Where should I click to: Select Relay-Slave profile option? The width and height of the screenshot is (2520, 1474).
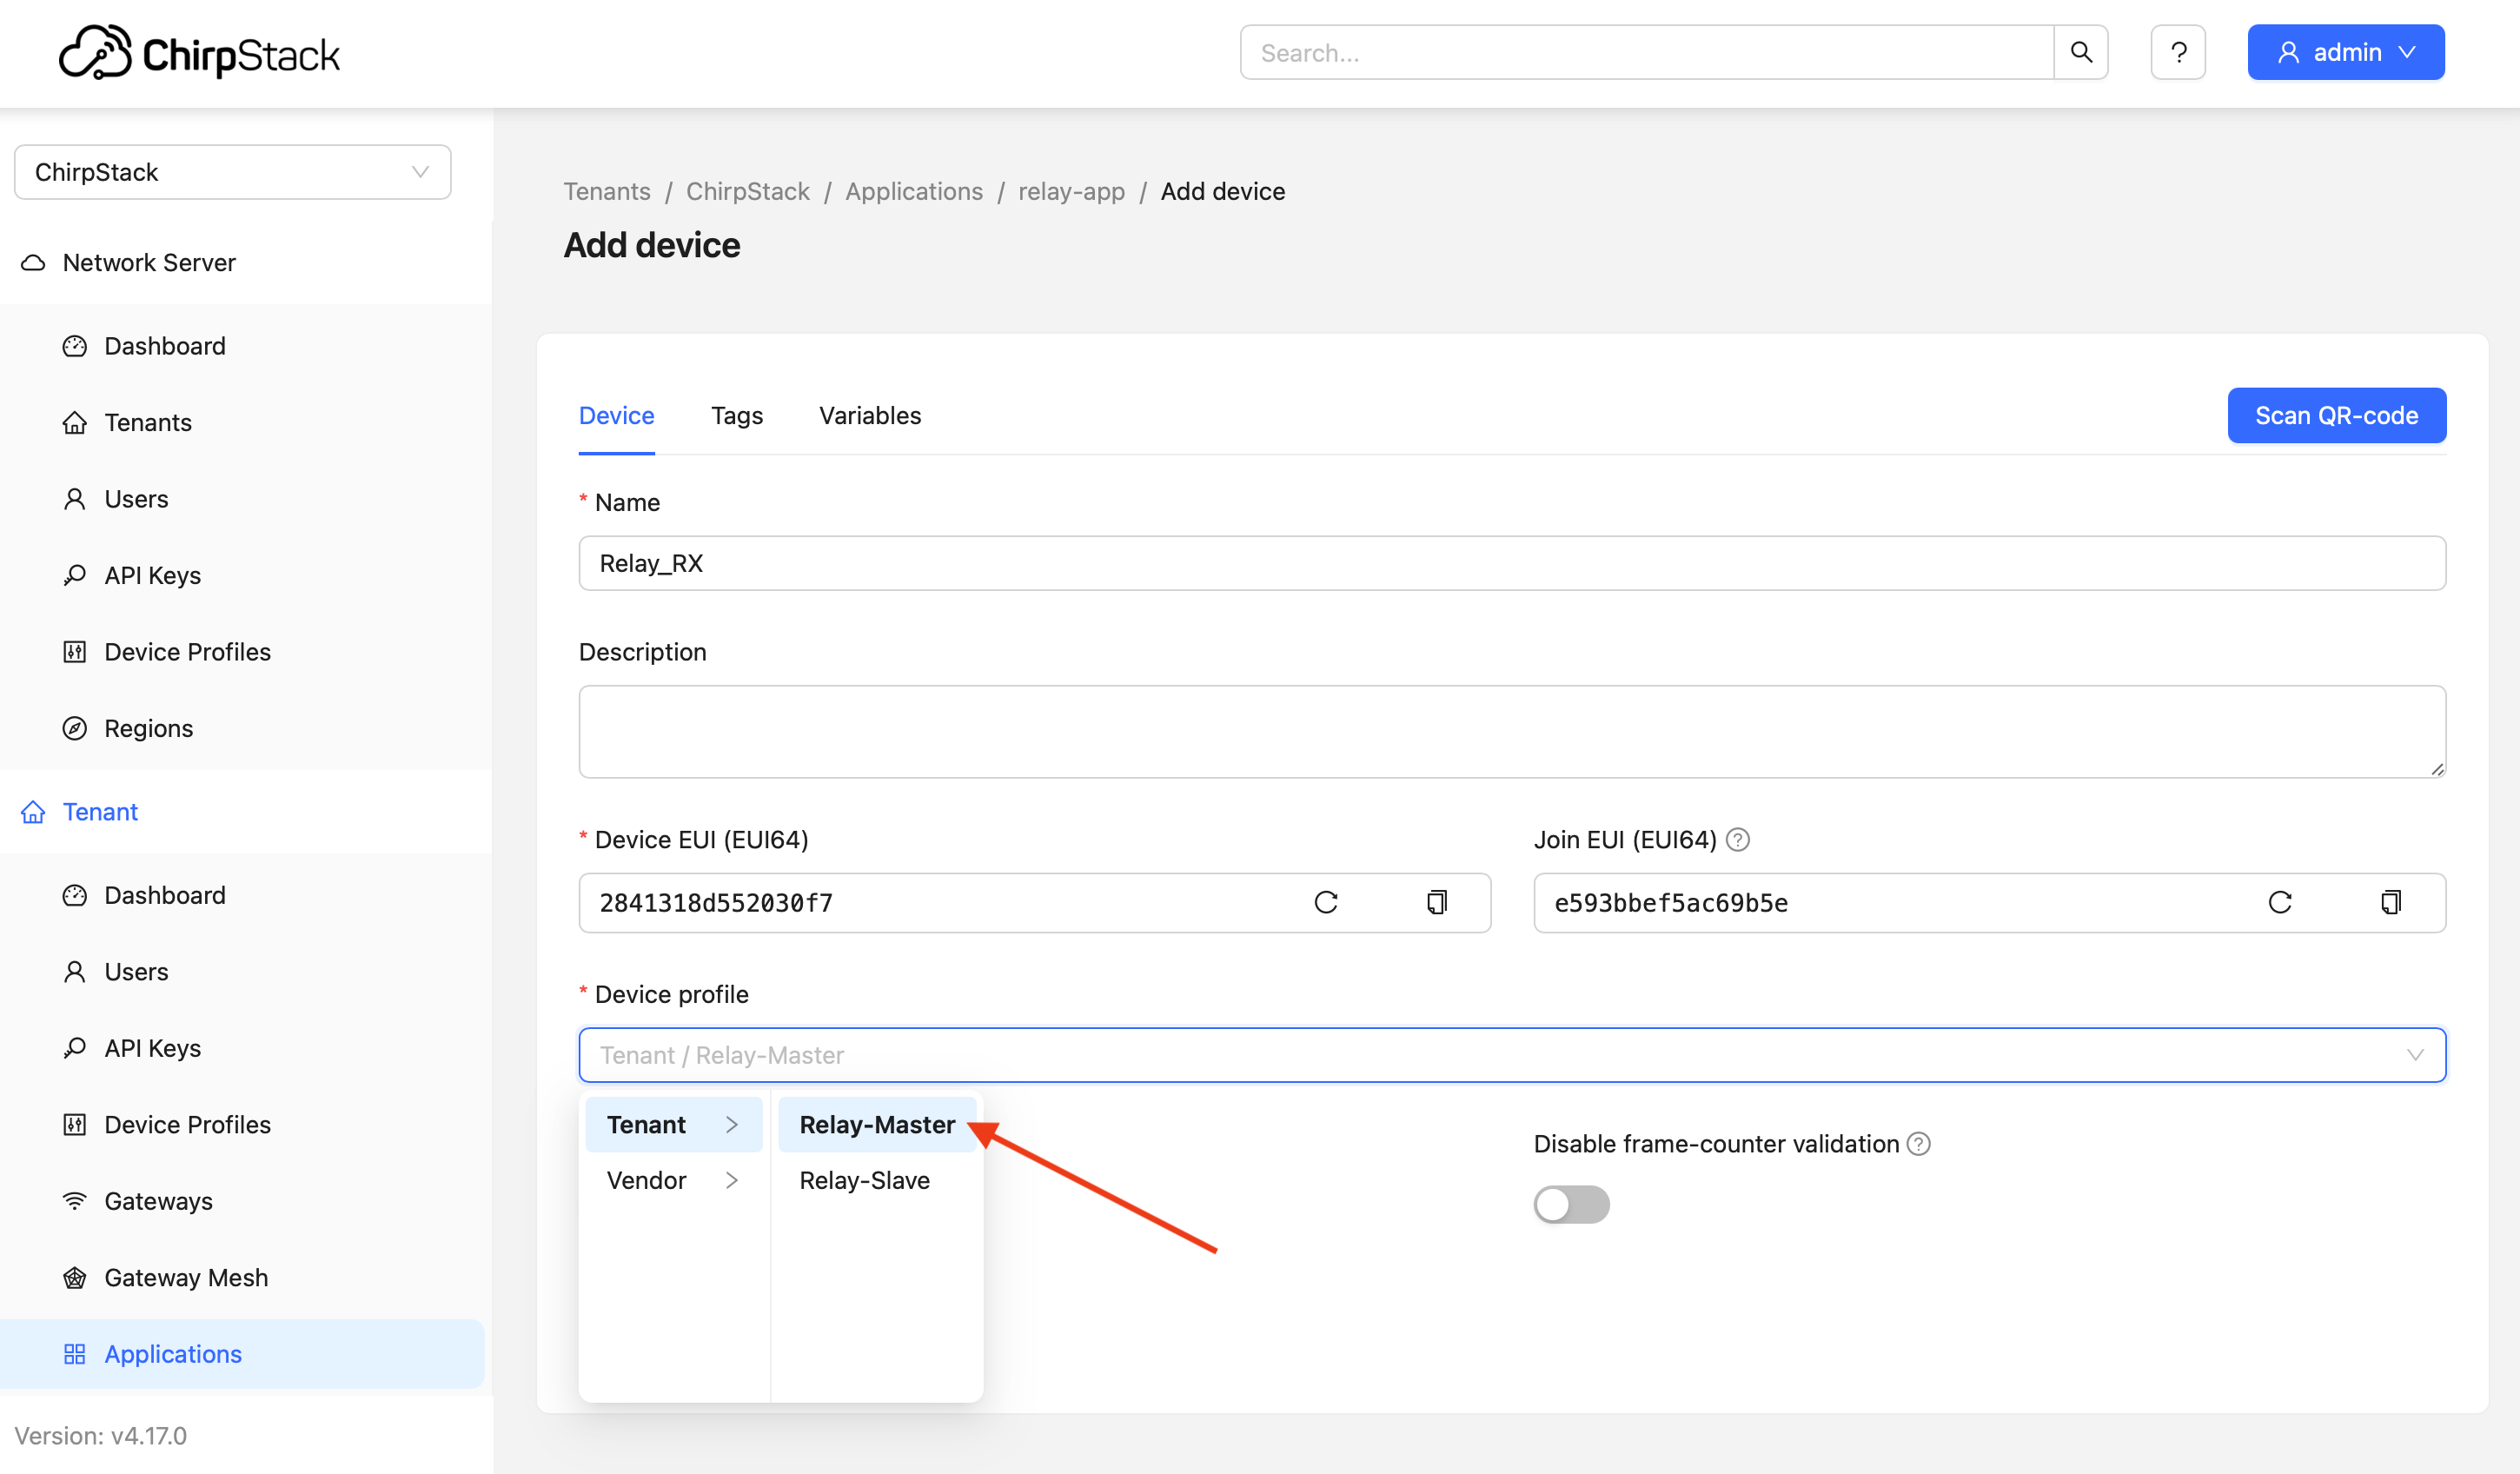point(864,1180)
